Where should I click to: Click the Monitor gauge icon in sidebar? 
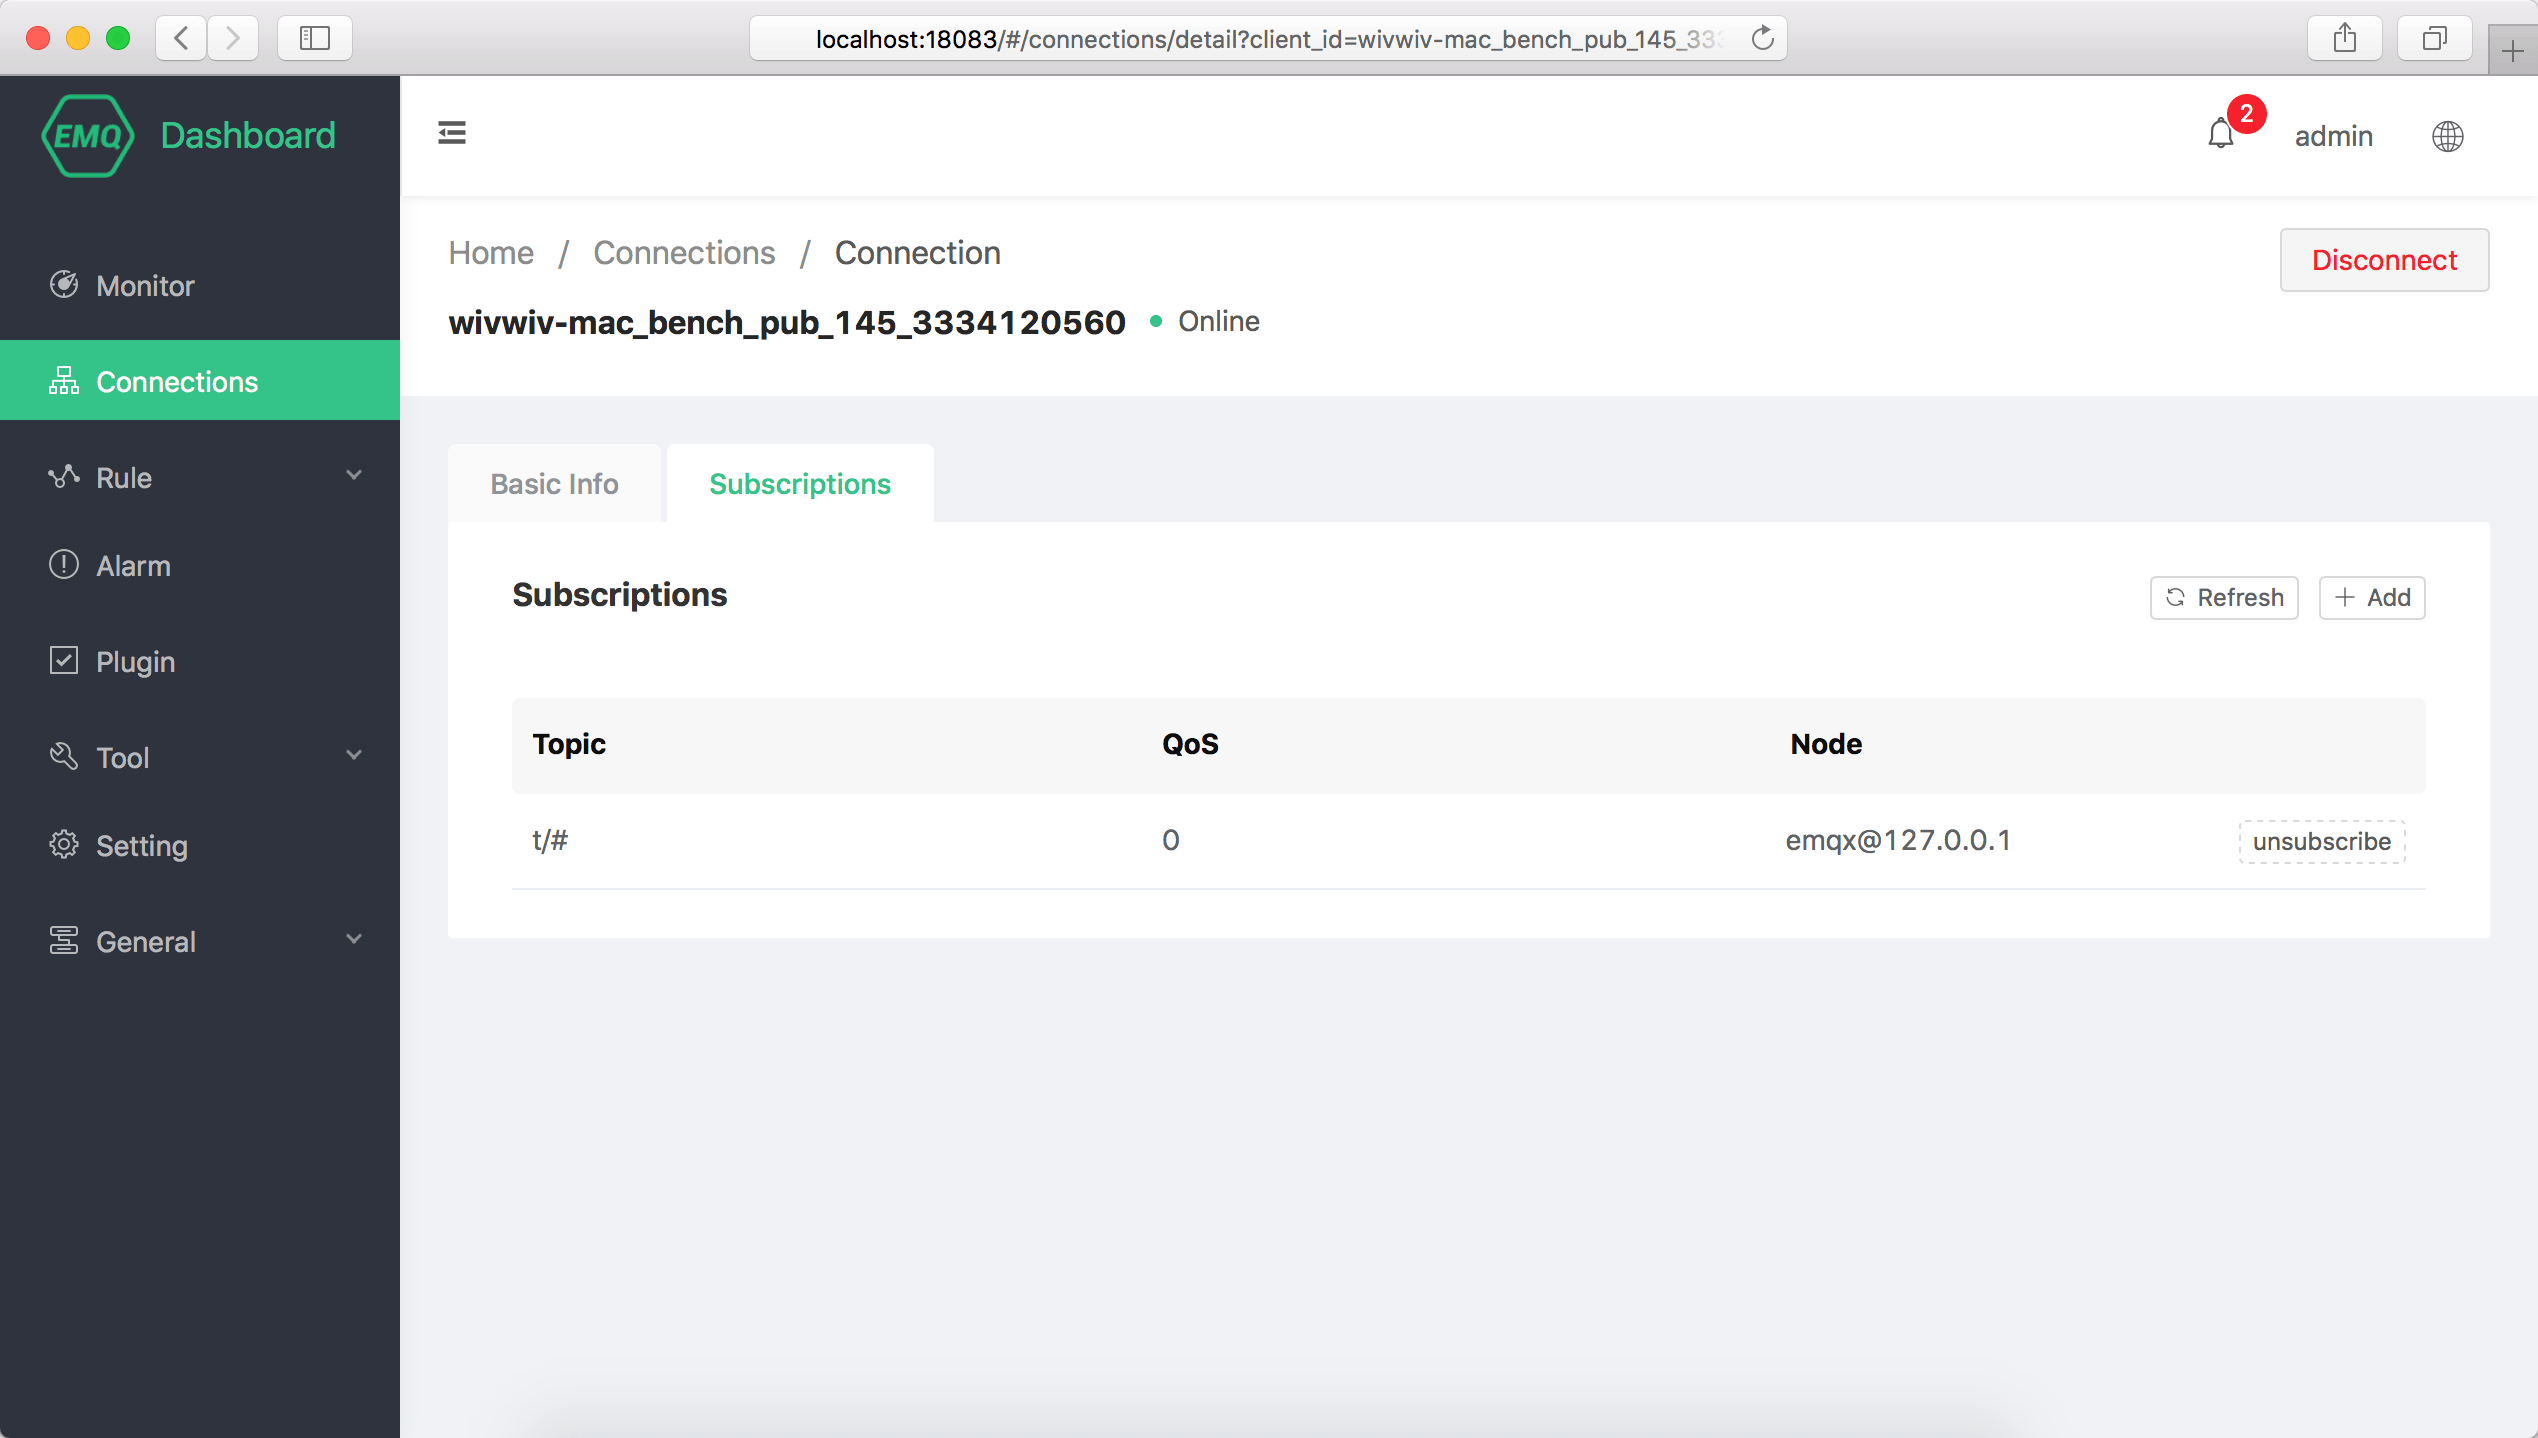click(x=64, y=285)
